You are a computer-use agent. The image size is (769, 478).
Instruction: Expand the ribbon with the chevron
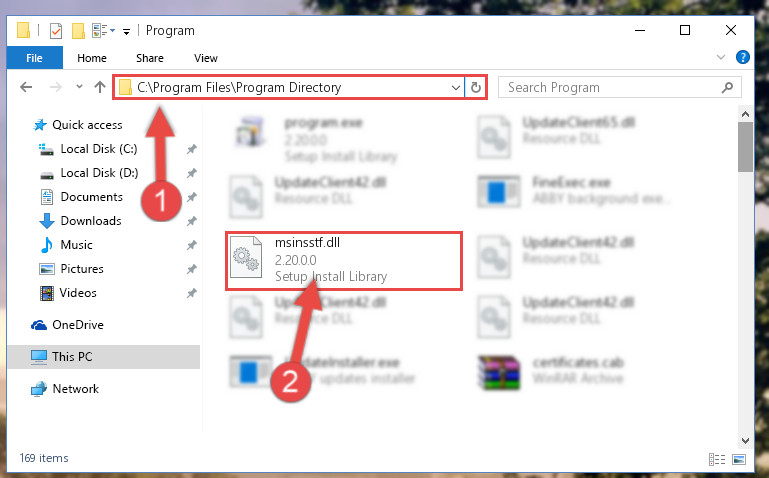point(720,57)
